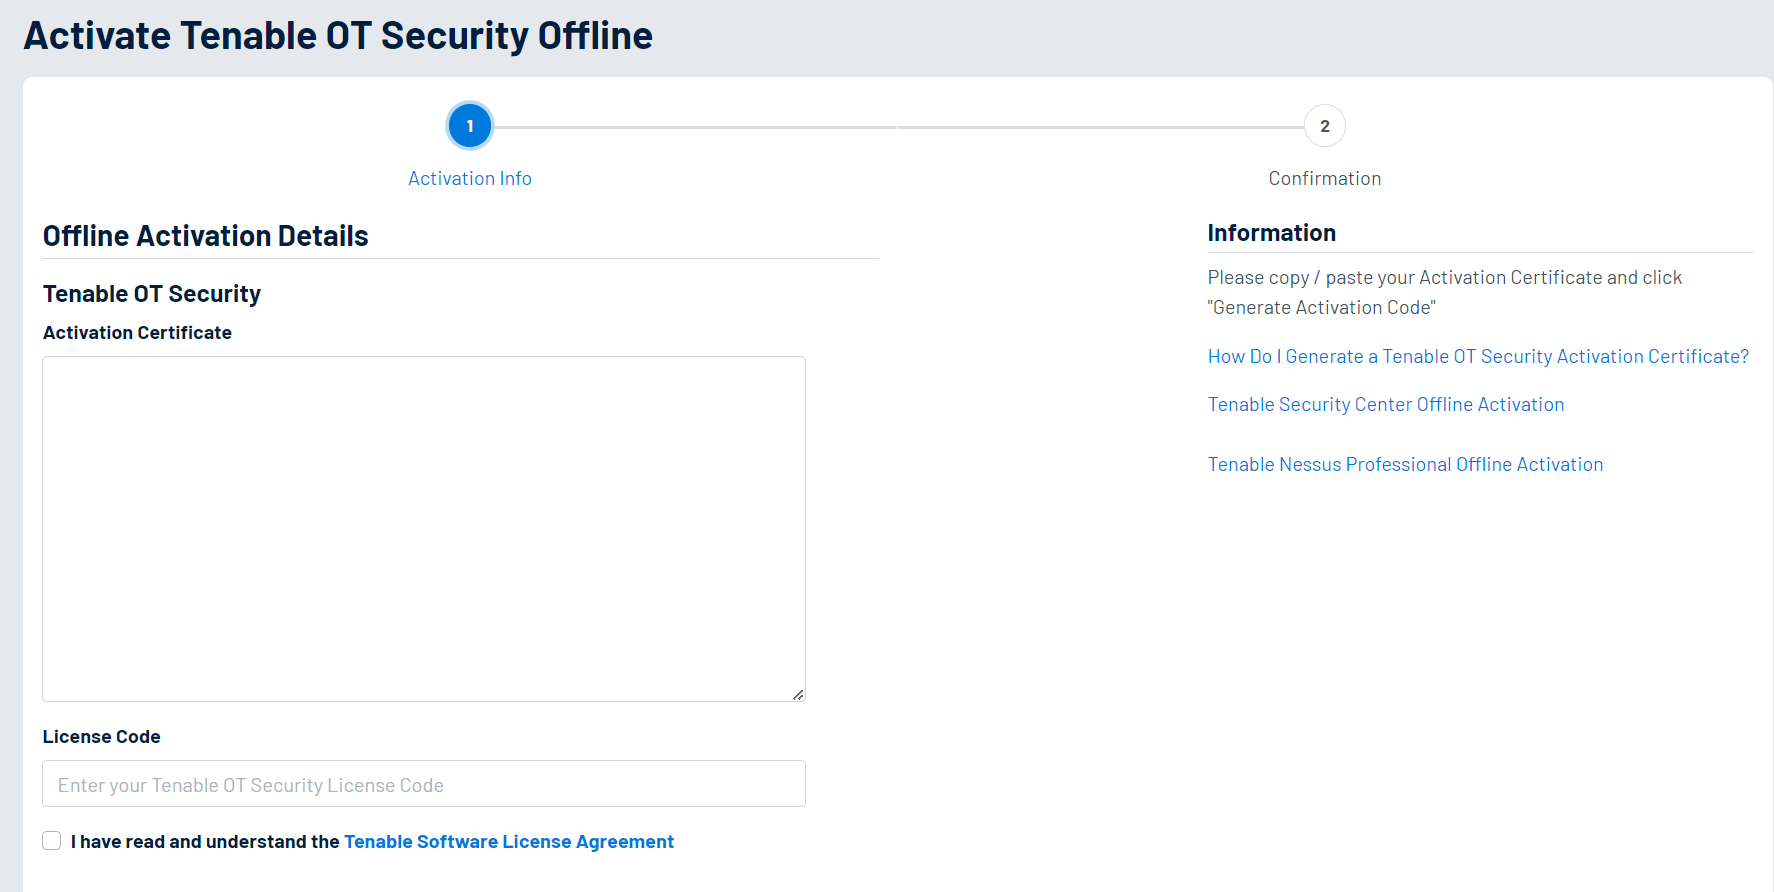Click the Tenable OT Security subheading
This screenshot has height=892, width=1774.
point(151,294)
